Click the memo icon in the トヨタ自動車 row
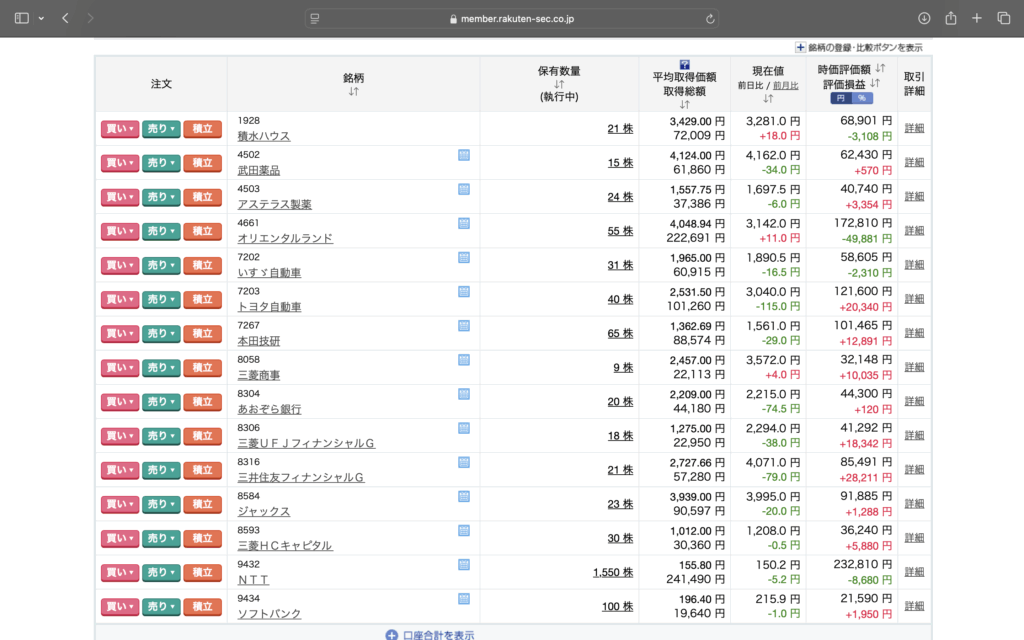 pos(463,292)
